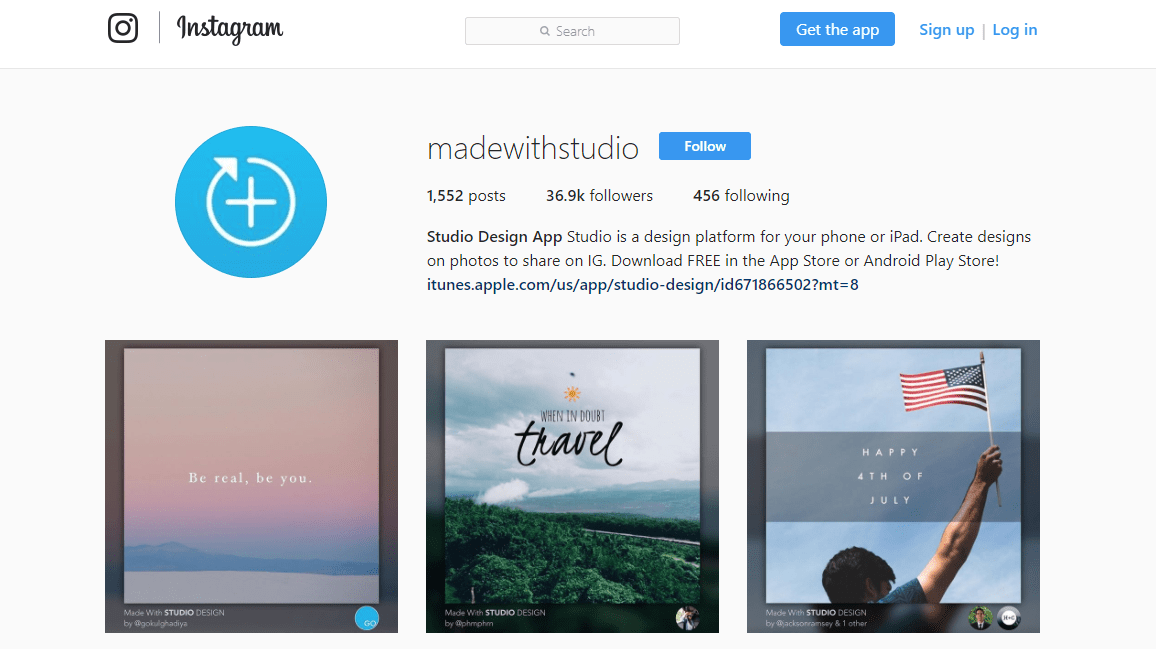Click the Instagram wordmark logo
This screenshot has height=649, width=1156.
tap(229, 30)
